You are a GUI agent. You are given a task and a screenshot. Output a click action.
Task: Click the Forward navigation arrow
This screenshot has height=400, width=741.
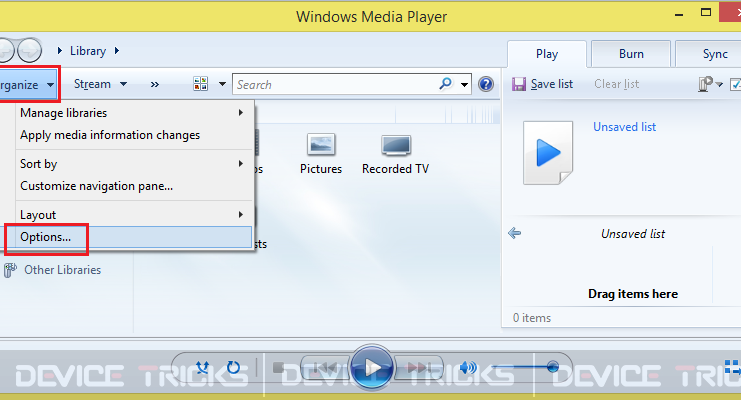click(30, 50)
